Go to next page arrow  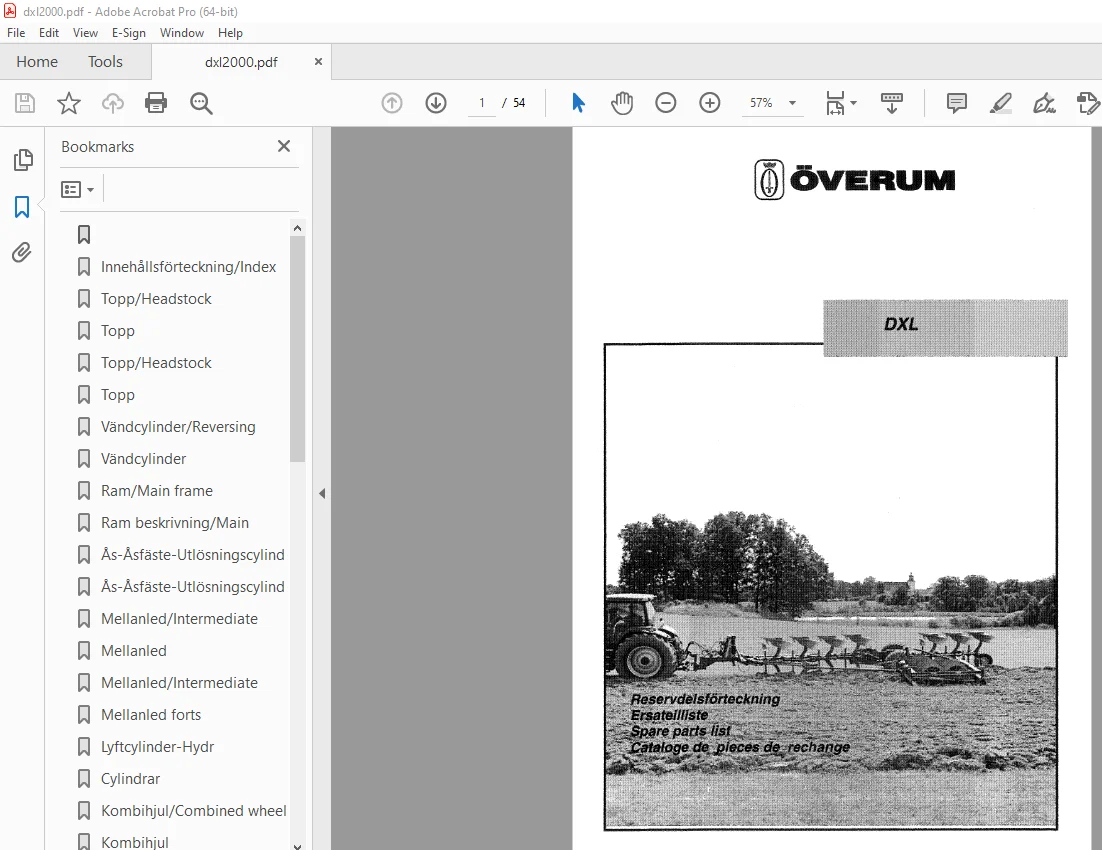click(x=436, y=103)
